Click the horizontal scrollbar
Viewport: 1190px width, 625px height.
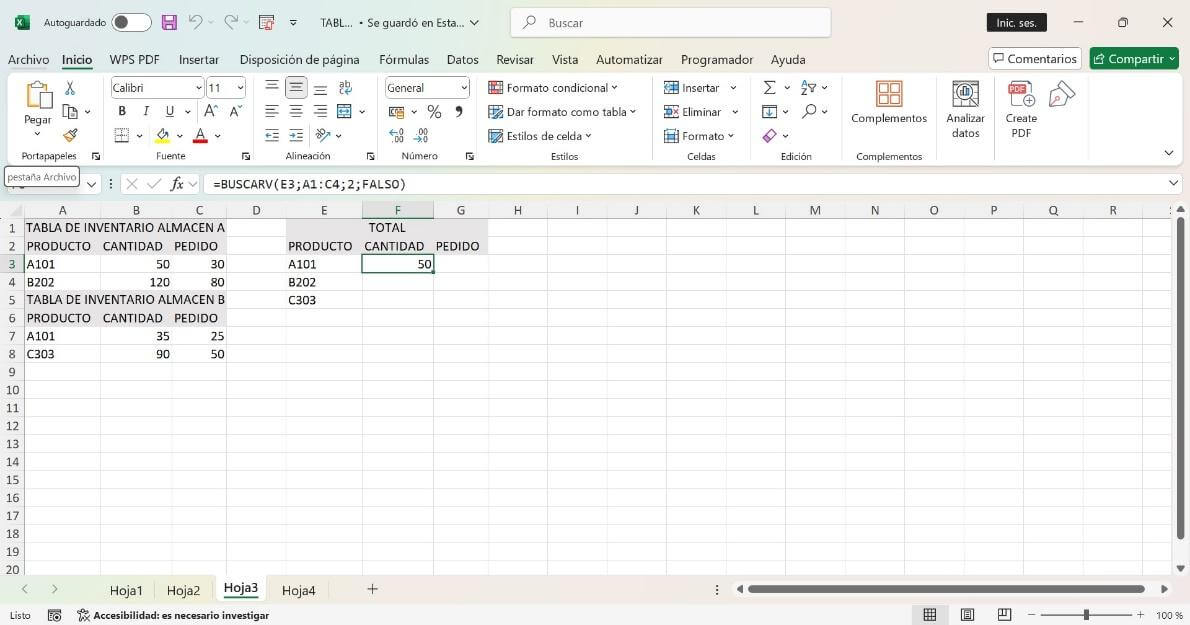(946, 589)
